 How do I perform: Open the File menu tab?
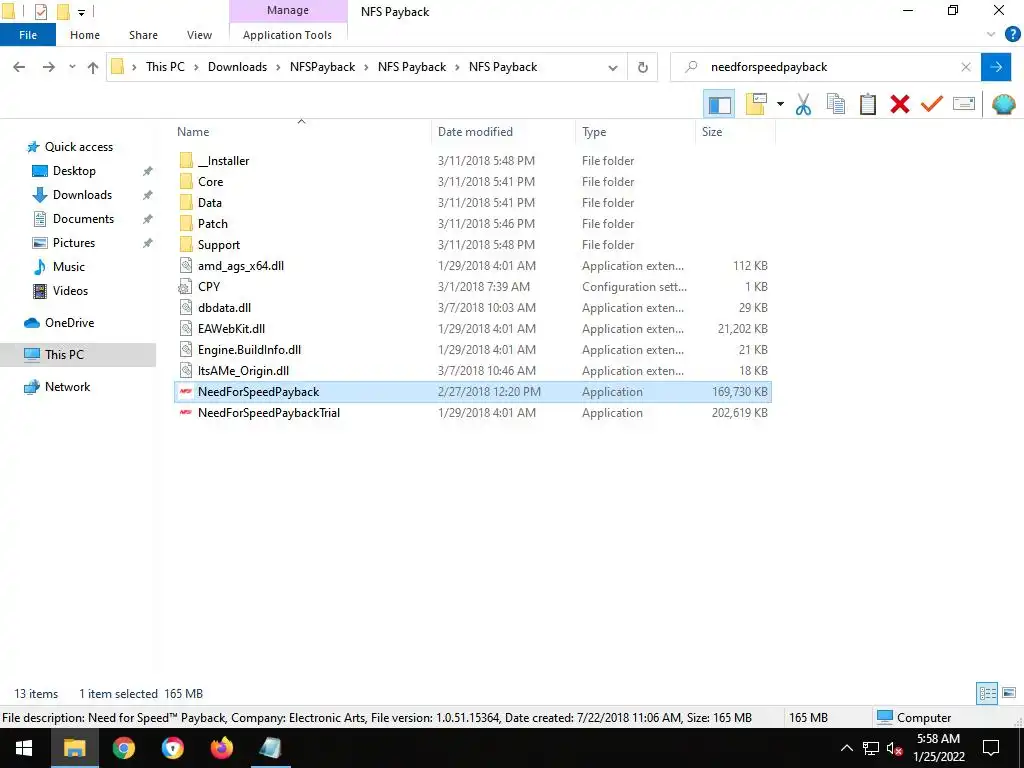tap(28, 35)
